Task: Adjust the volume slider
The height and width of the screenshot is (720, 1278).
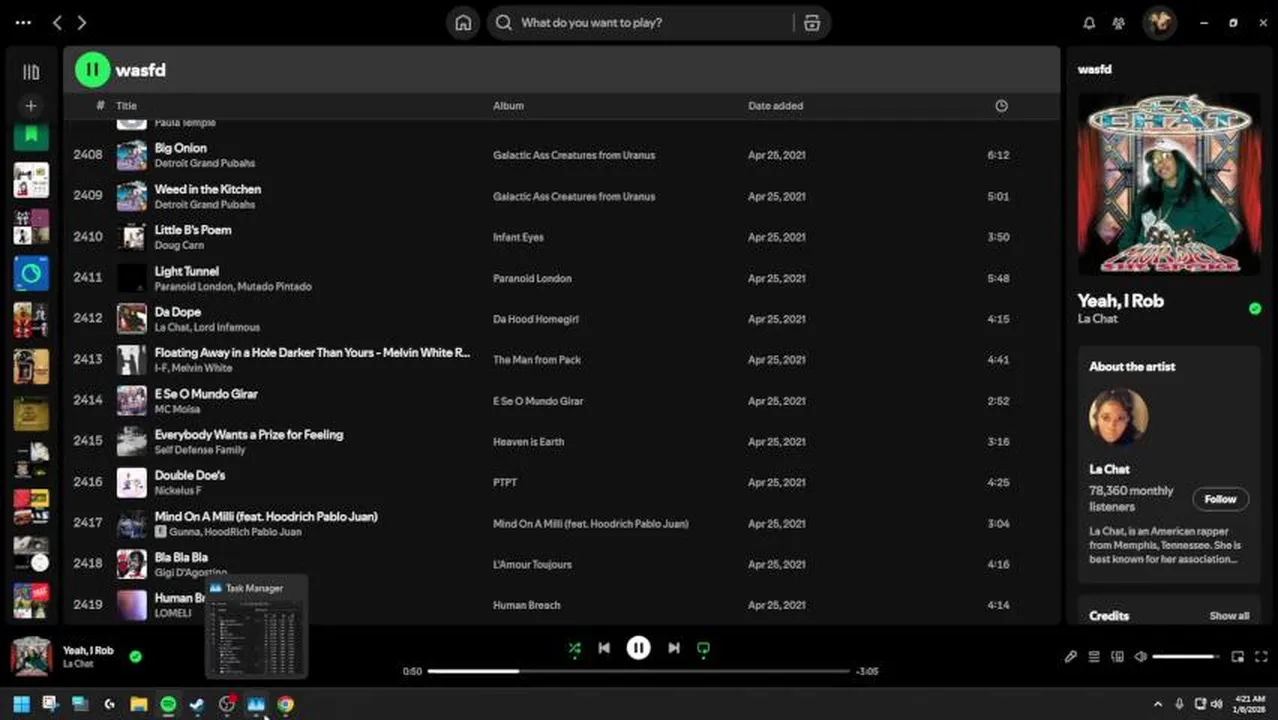Action: tap(1186, 657)
